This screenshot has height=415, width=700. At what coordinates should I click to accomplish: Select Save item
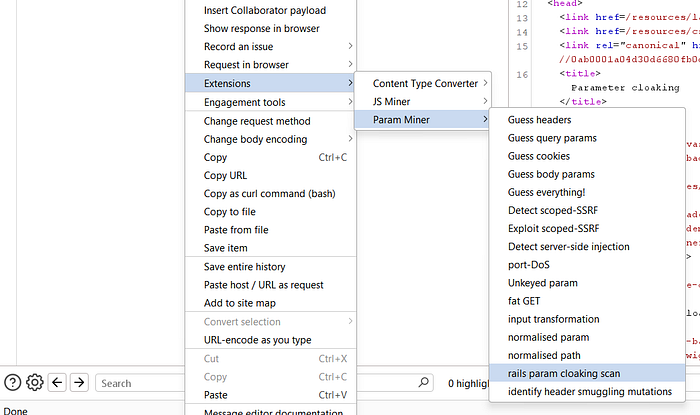click(x=271, y=248)
